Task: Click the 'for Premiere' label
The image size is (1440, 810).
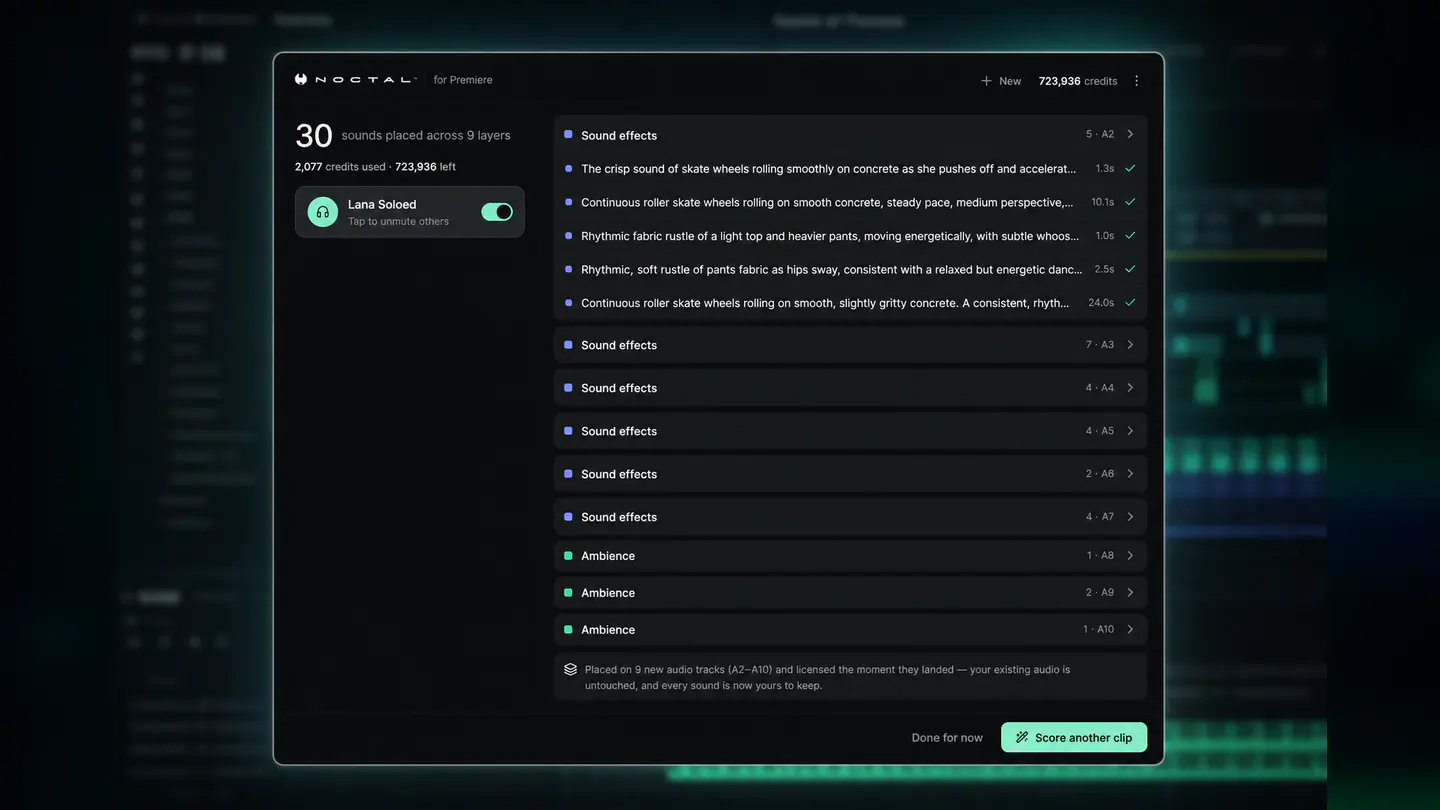Action: tap(463, 80)
